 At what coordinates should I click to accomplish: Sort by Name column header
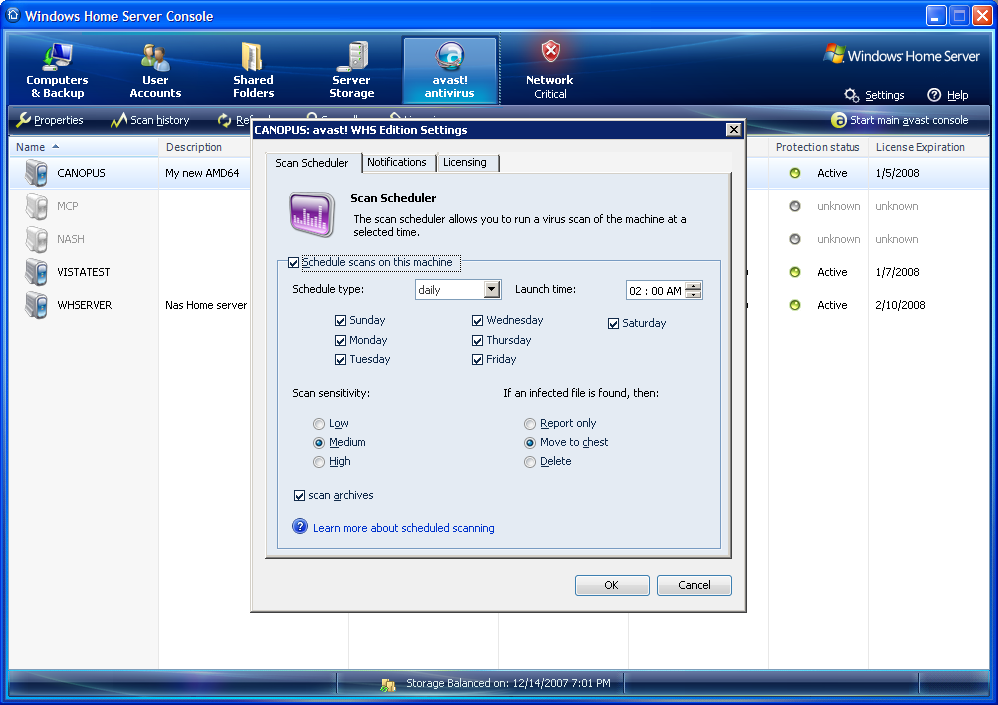(x=83, y=147)
